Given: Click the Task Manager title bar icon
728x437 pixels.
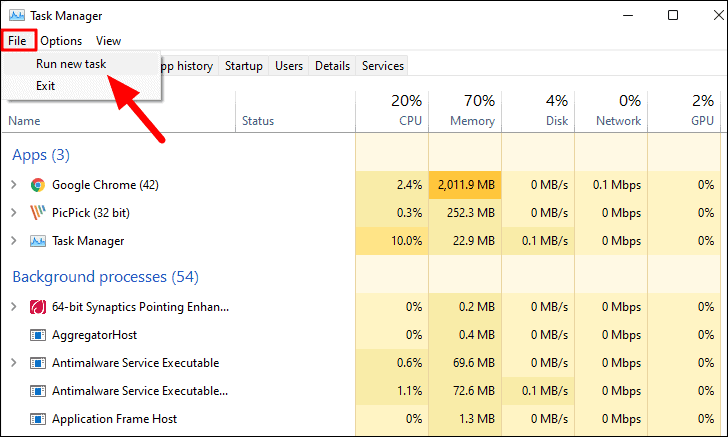Looking at the screenshot, I should [17, 15].
